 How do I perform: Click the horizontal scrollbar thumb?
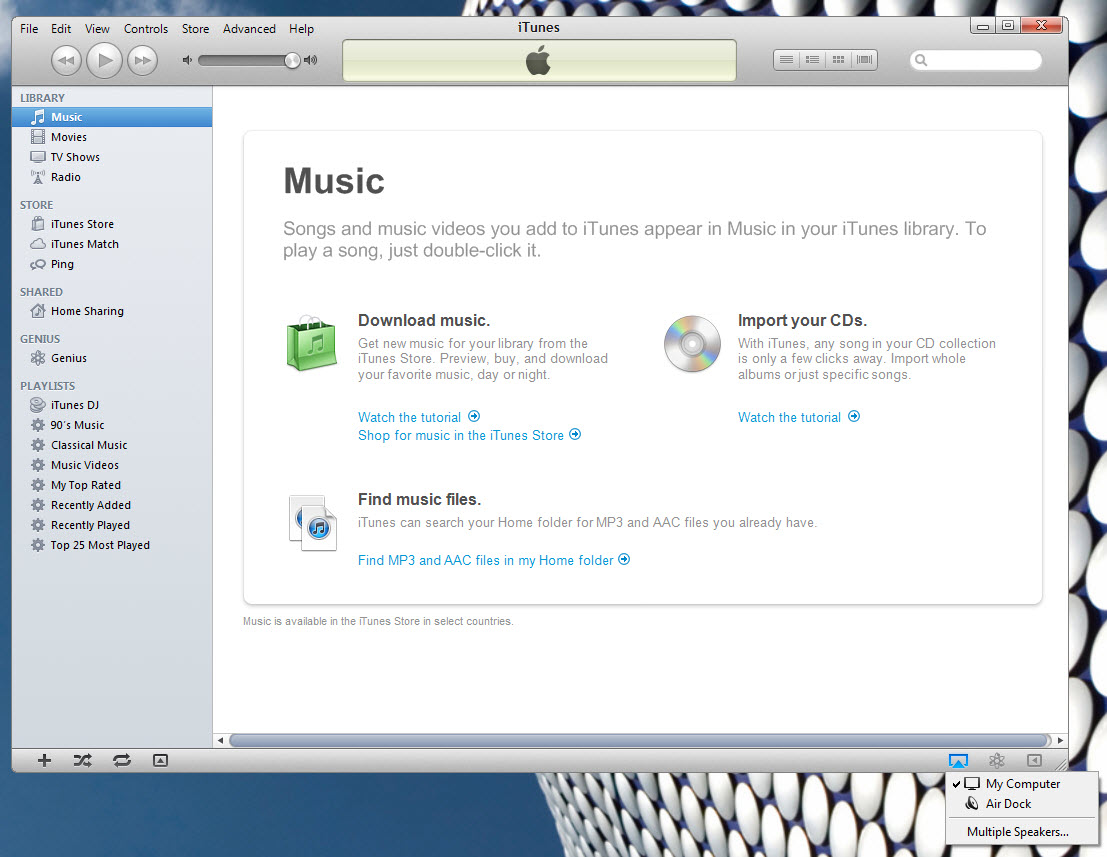[x=640, y=741]
